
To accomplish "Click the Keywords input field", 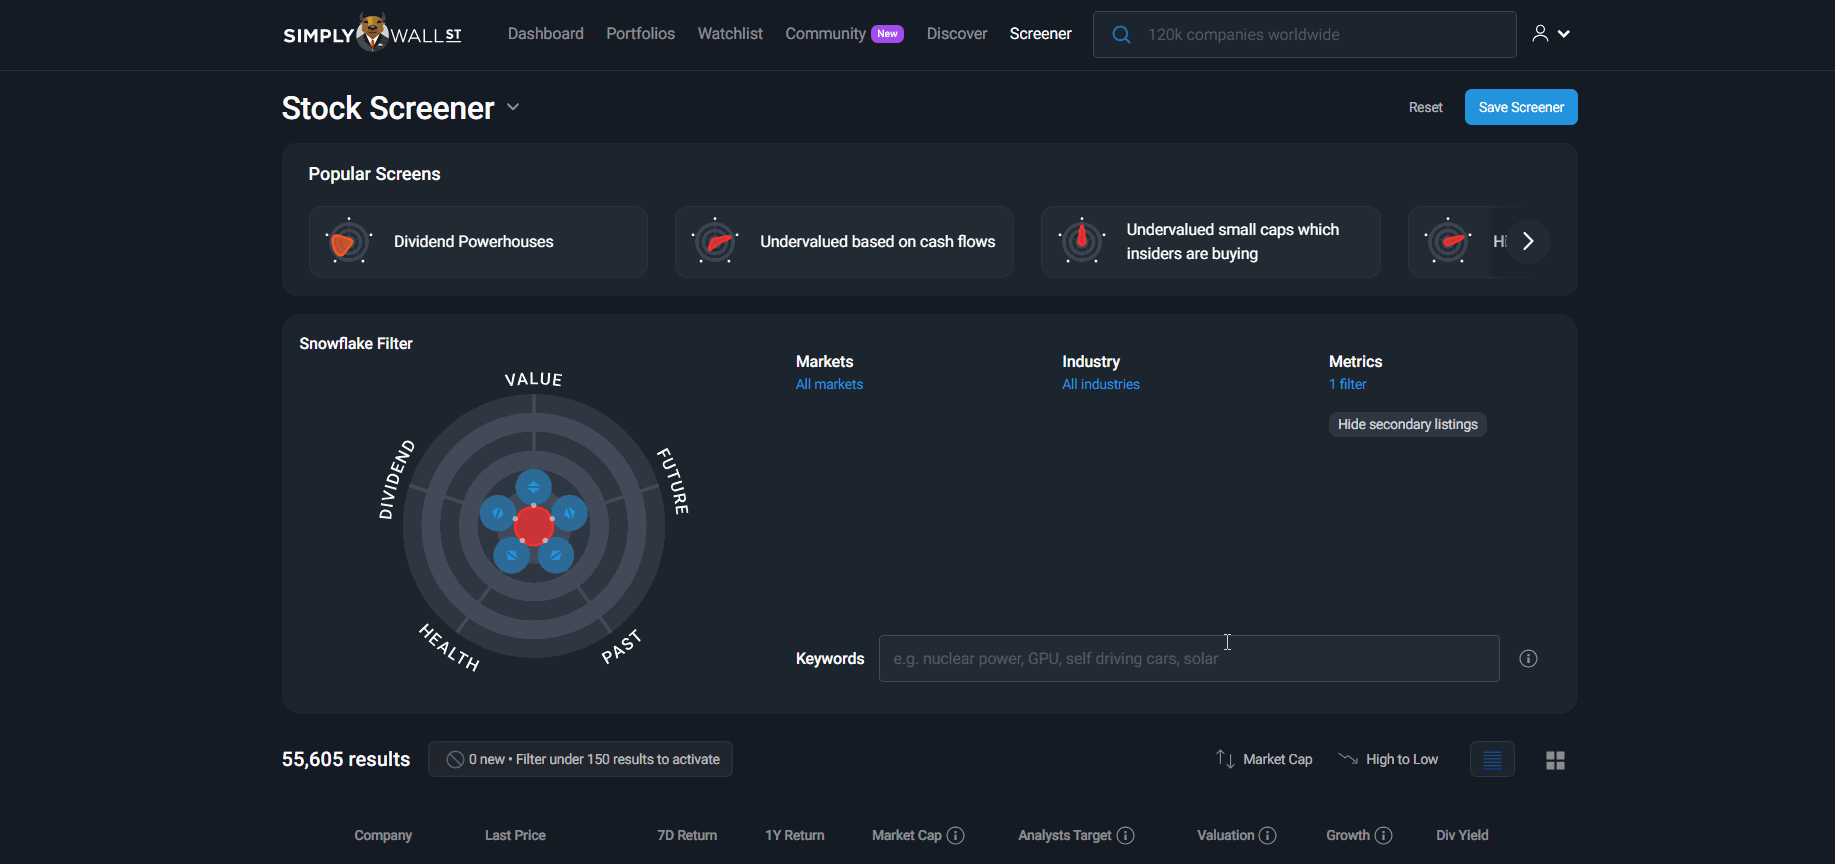I will [1188, 659].
